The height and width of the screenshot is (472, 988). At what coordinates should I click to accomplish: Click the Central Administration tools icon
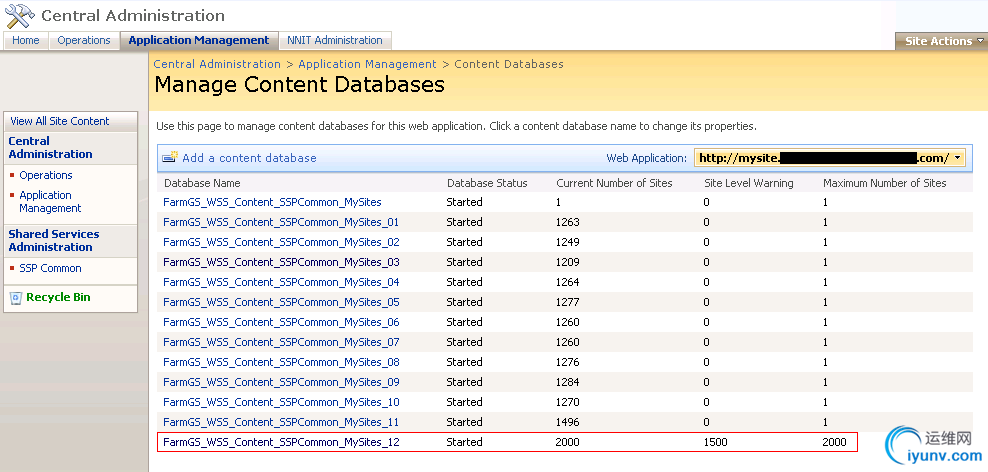tap(20, 16)
